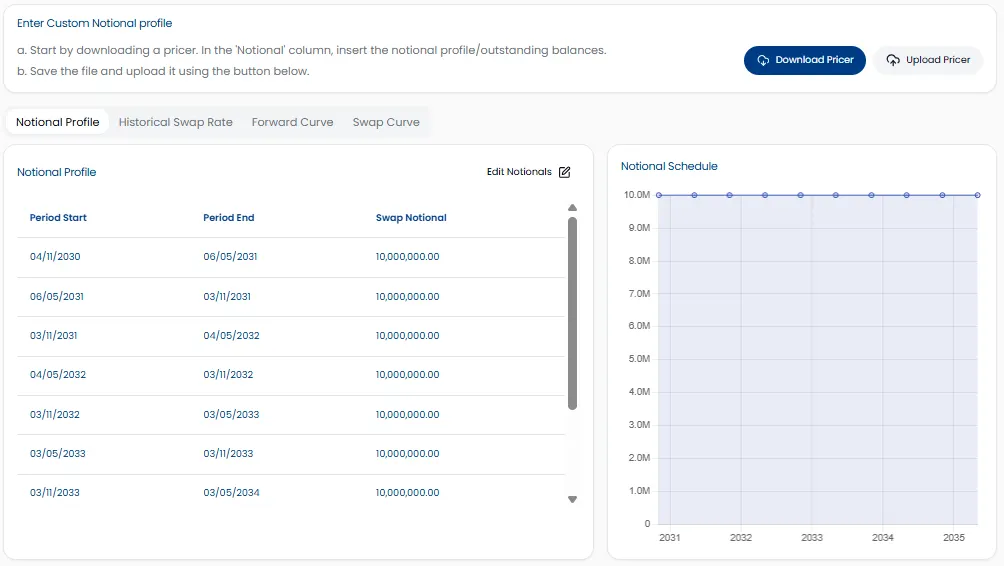Click Swap Notional column header

pos(411,218)
